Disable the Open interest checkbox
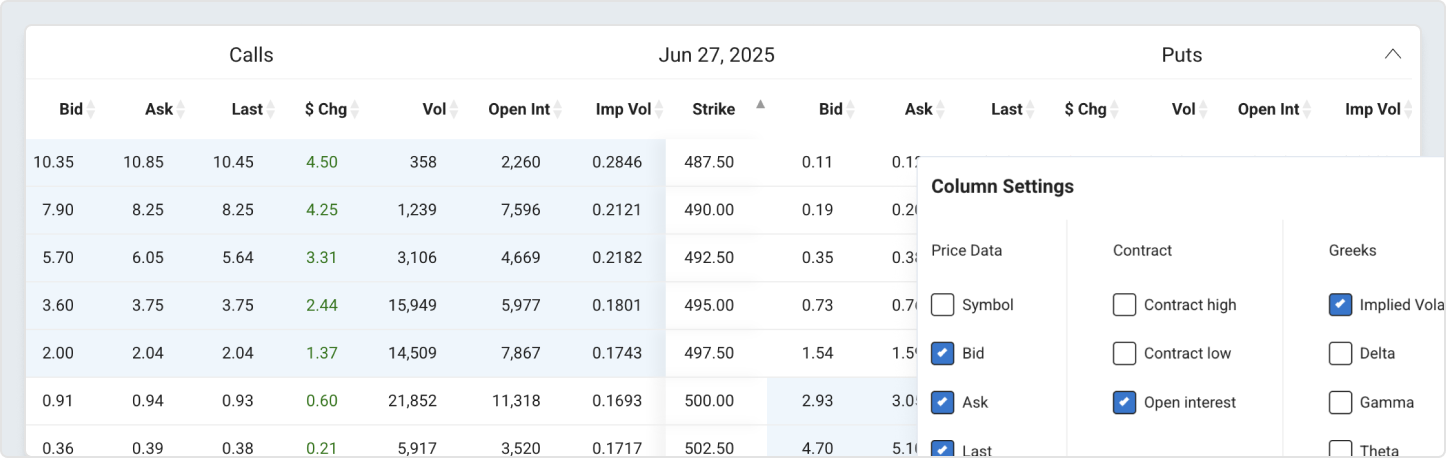Screen dimensions: 1446x458 pos(1124,402)
